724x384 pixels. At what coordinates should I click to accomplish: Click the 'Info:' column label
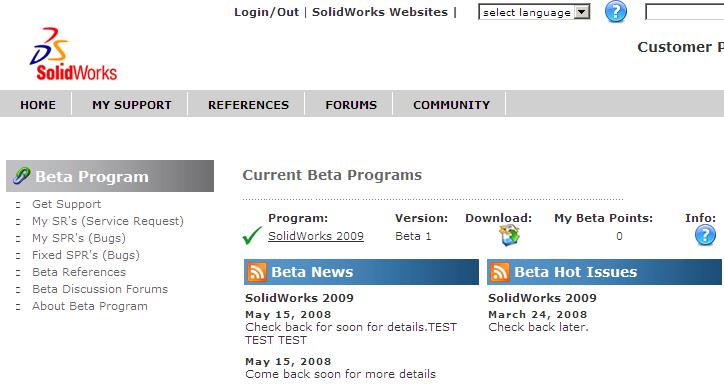coord(700,218)
